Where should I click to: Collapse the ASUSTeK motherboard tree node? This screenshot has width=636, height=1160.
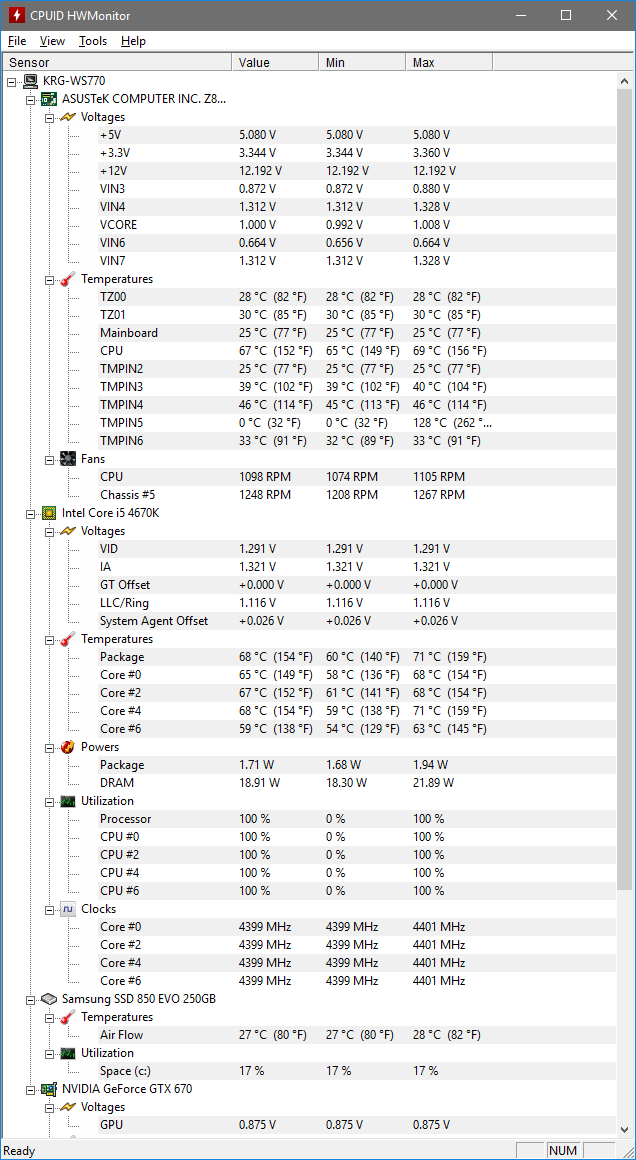point(30,99)
